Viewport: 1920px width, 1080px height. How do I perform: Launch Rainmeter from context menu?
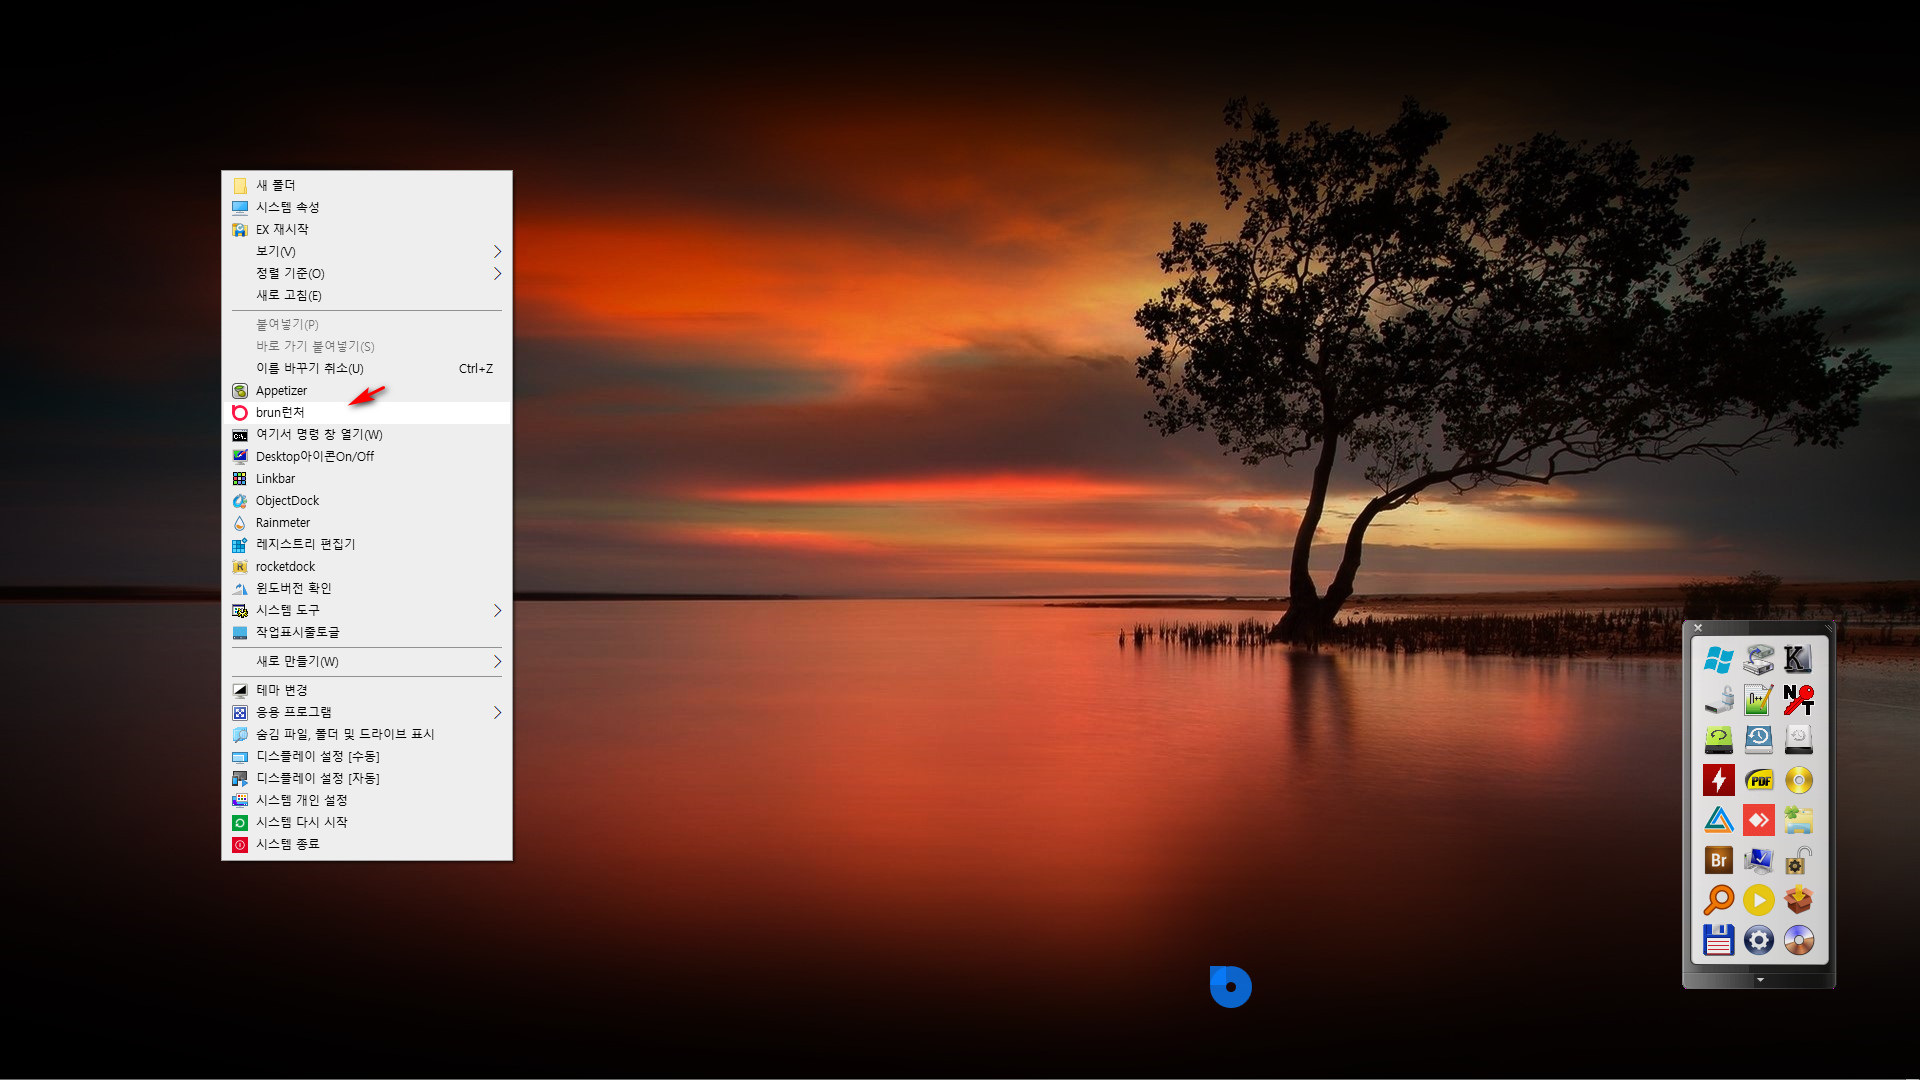(x=367, y=522)
